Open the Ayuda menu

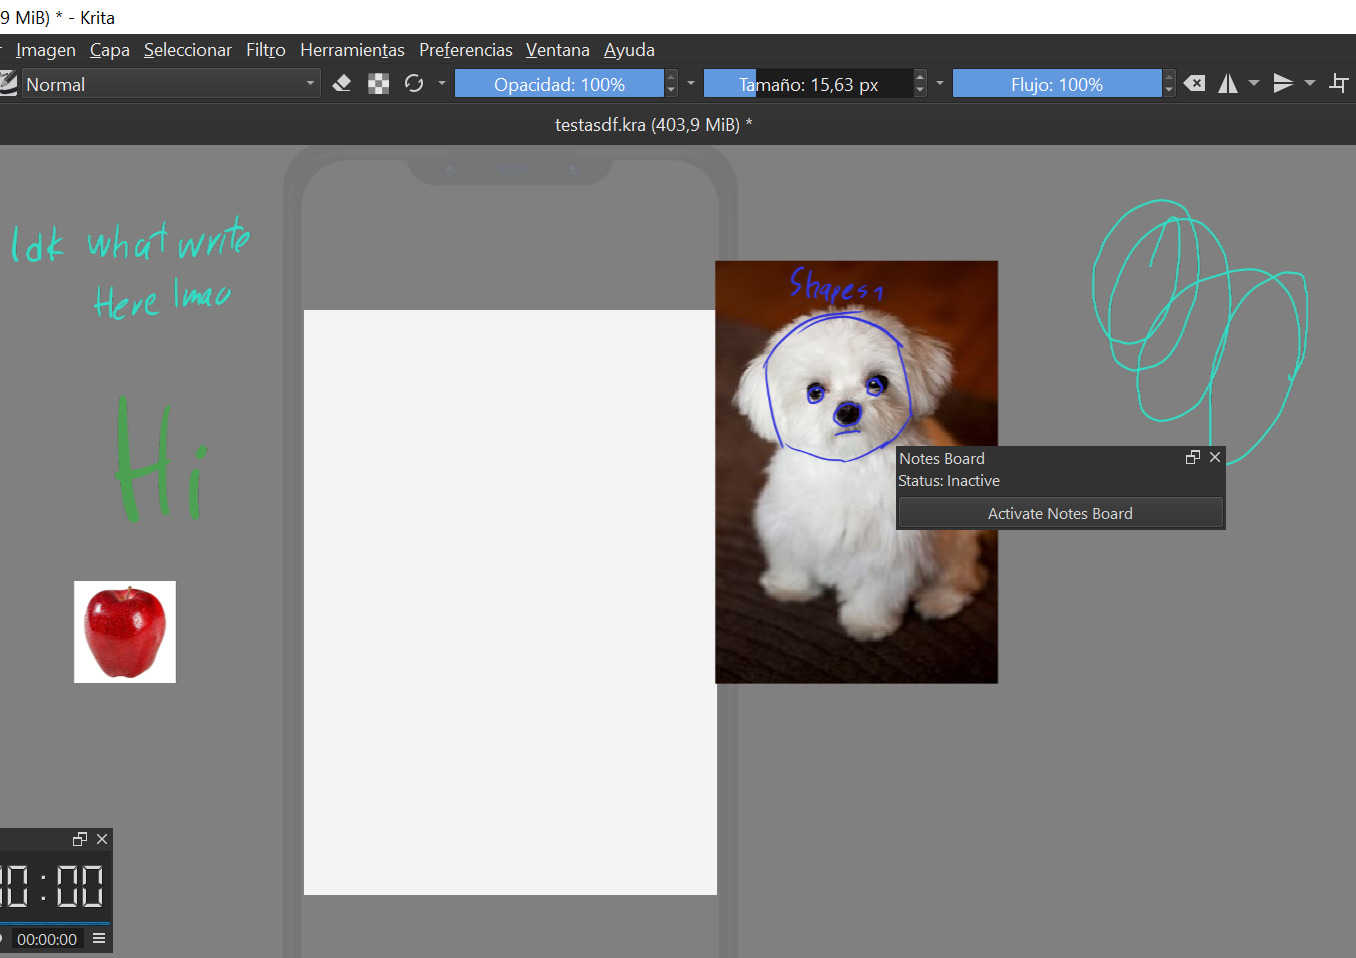pyautogui.click(x=629, y=50)
